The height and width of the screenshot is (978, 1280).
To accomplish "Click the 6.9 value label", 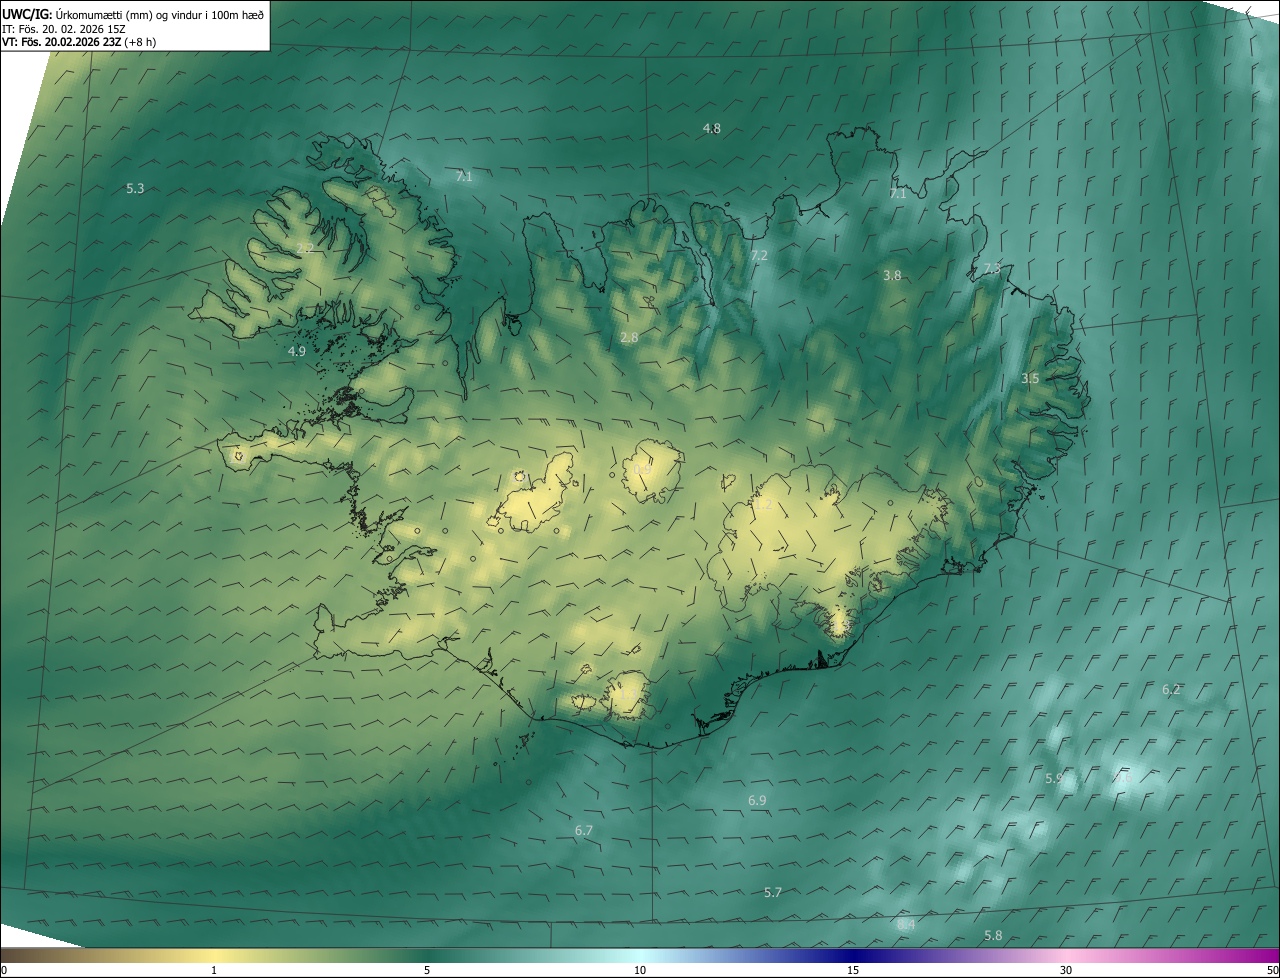I will click(x=757, y=801).
